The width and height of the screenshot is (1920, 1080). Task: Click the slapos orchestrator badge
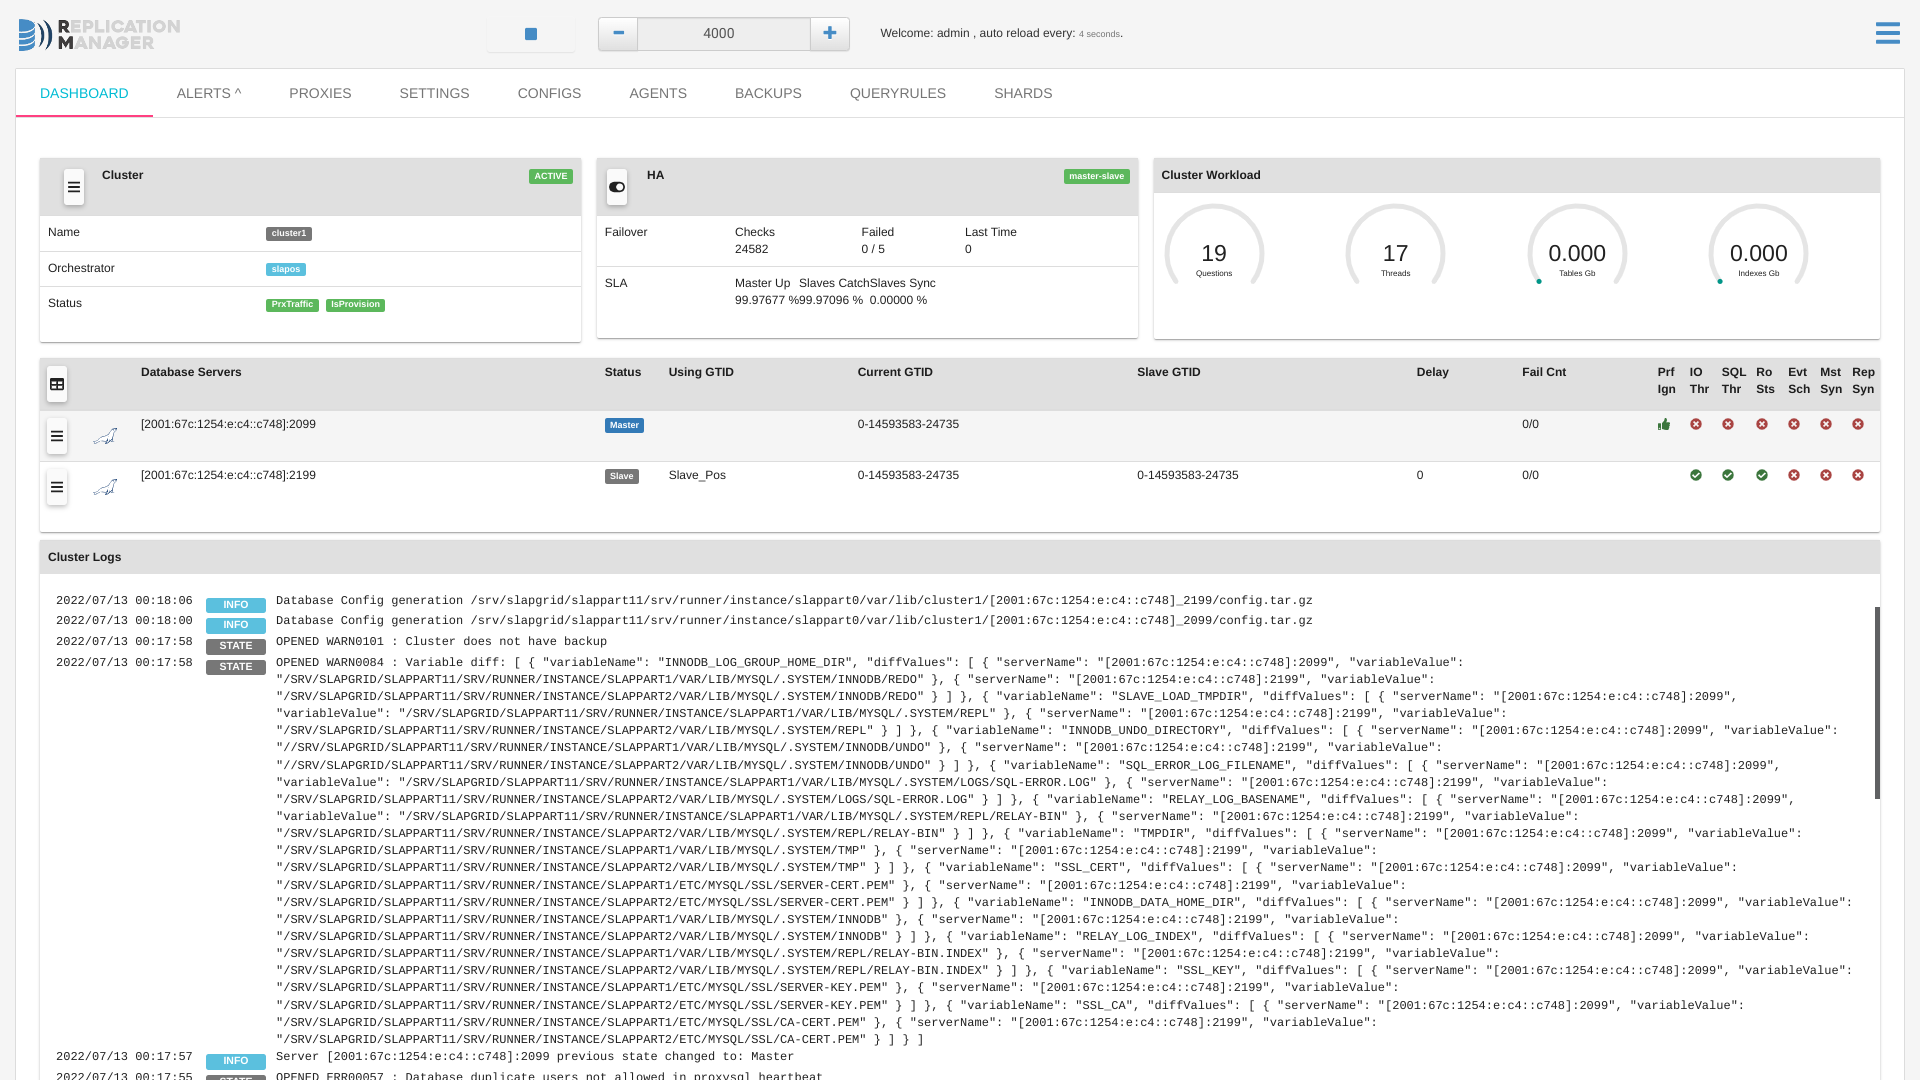coord(286,270)
